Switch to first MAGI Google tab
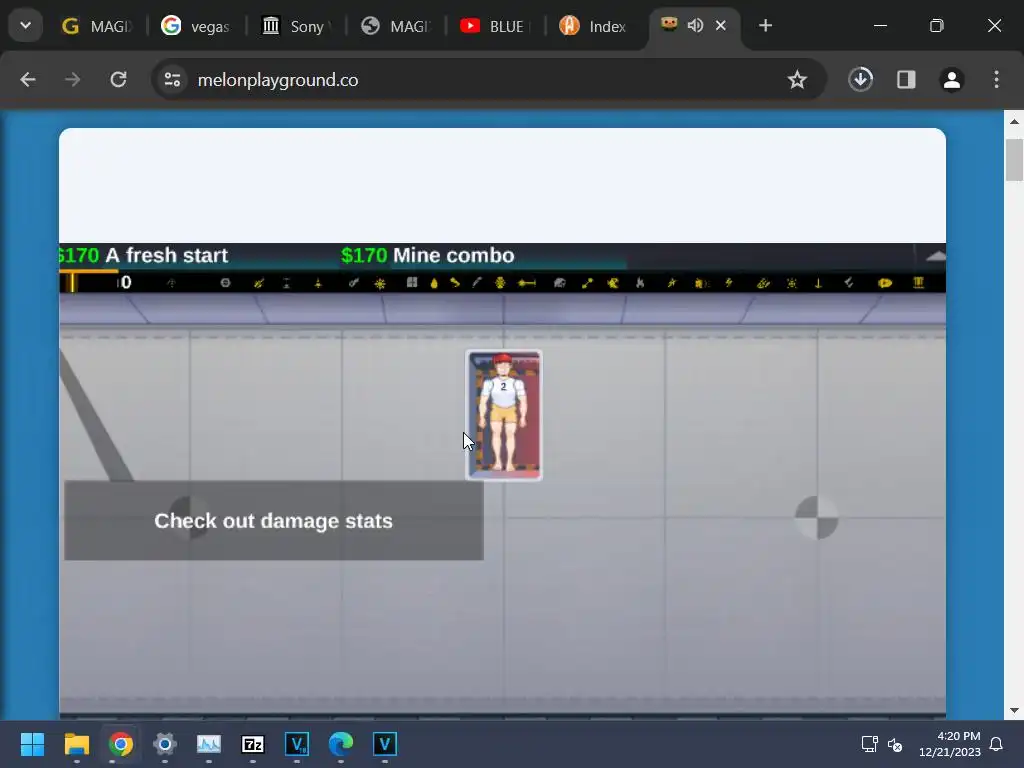Viewport: 1024px width, 768px height. 97,26
